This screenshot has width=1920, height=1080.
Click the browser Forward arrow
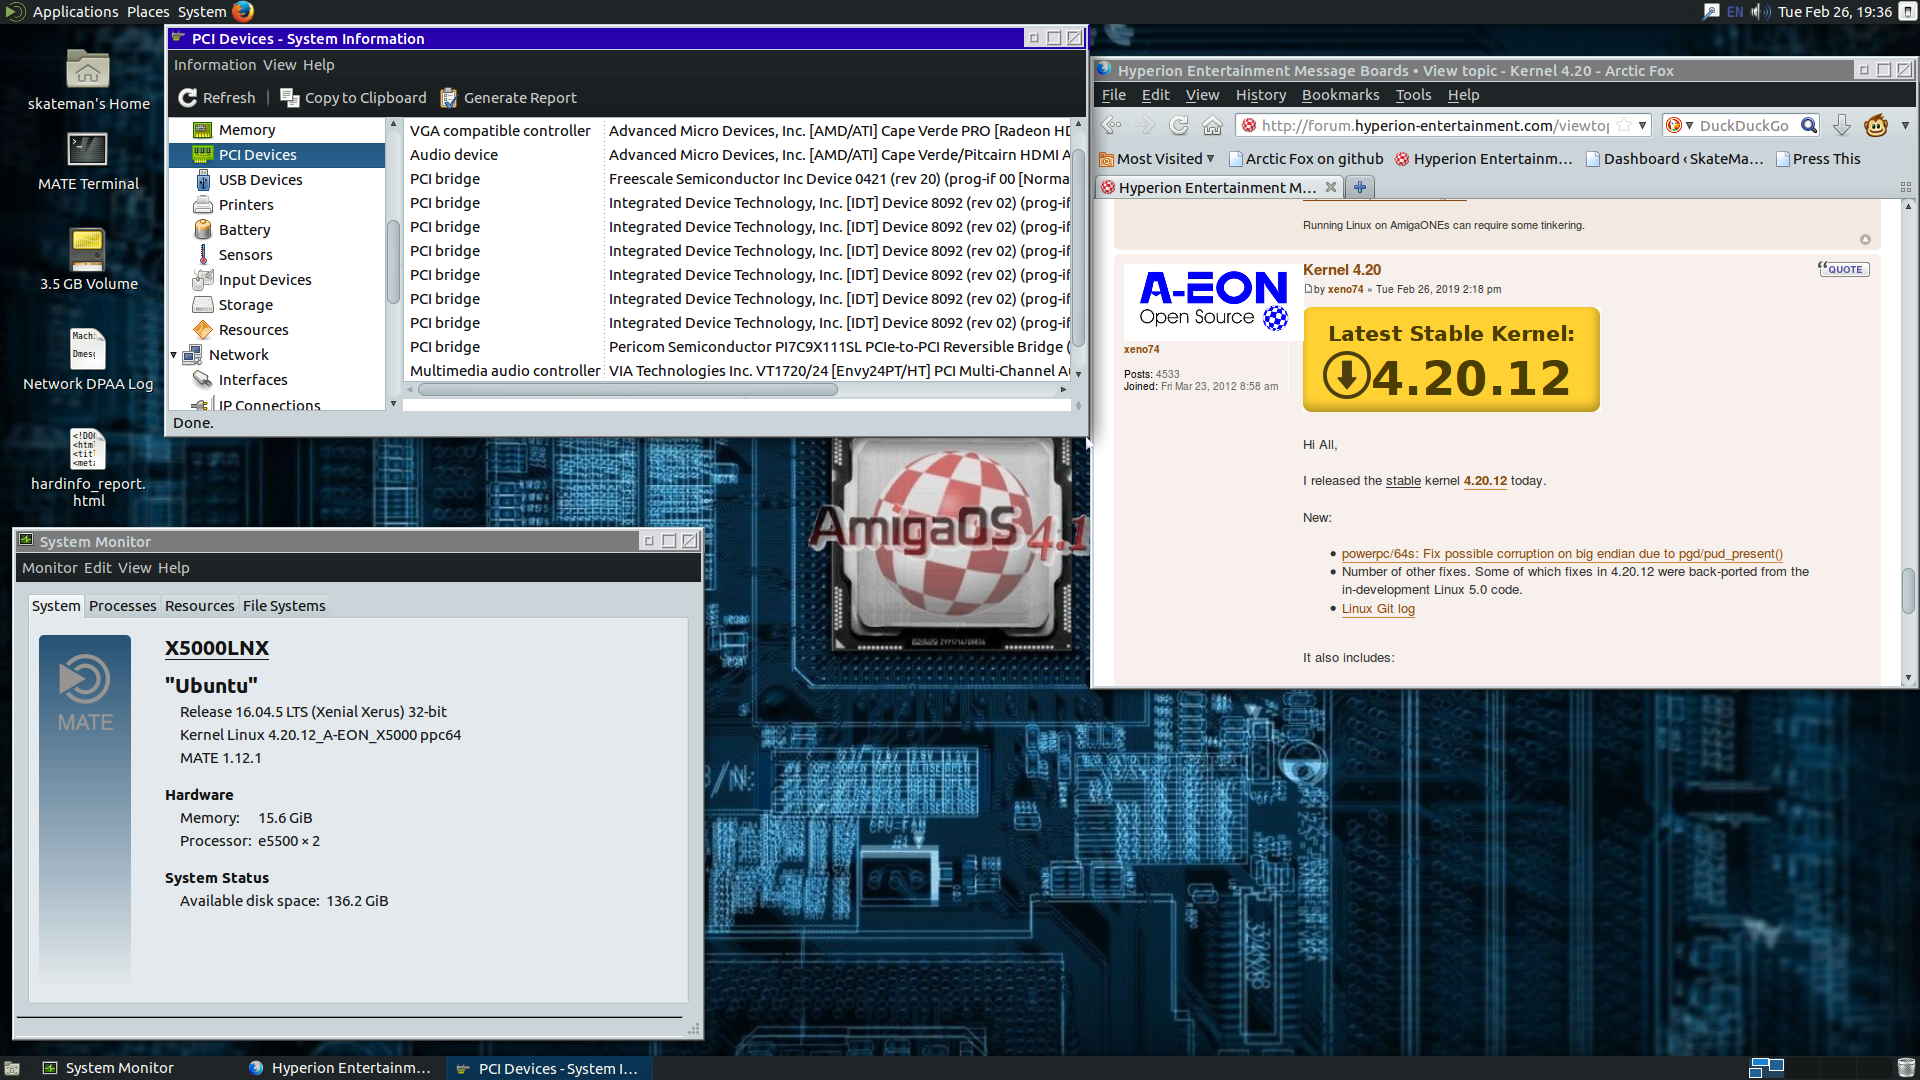(1146, 125)
